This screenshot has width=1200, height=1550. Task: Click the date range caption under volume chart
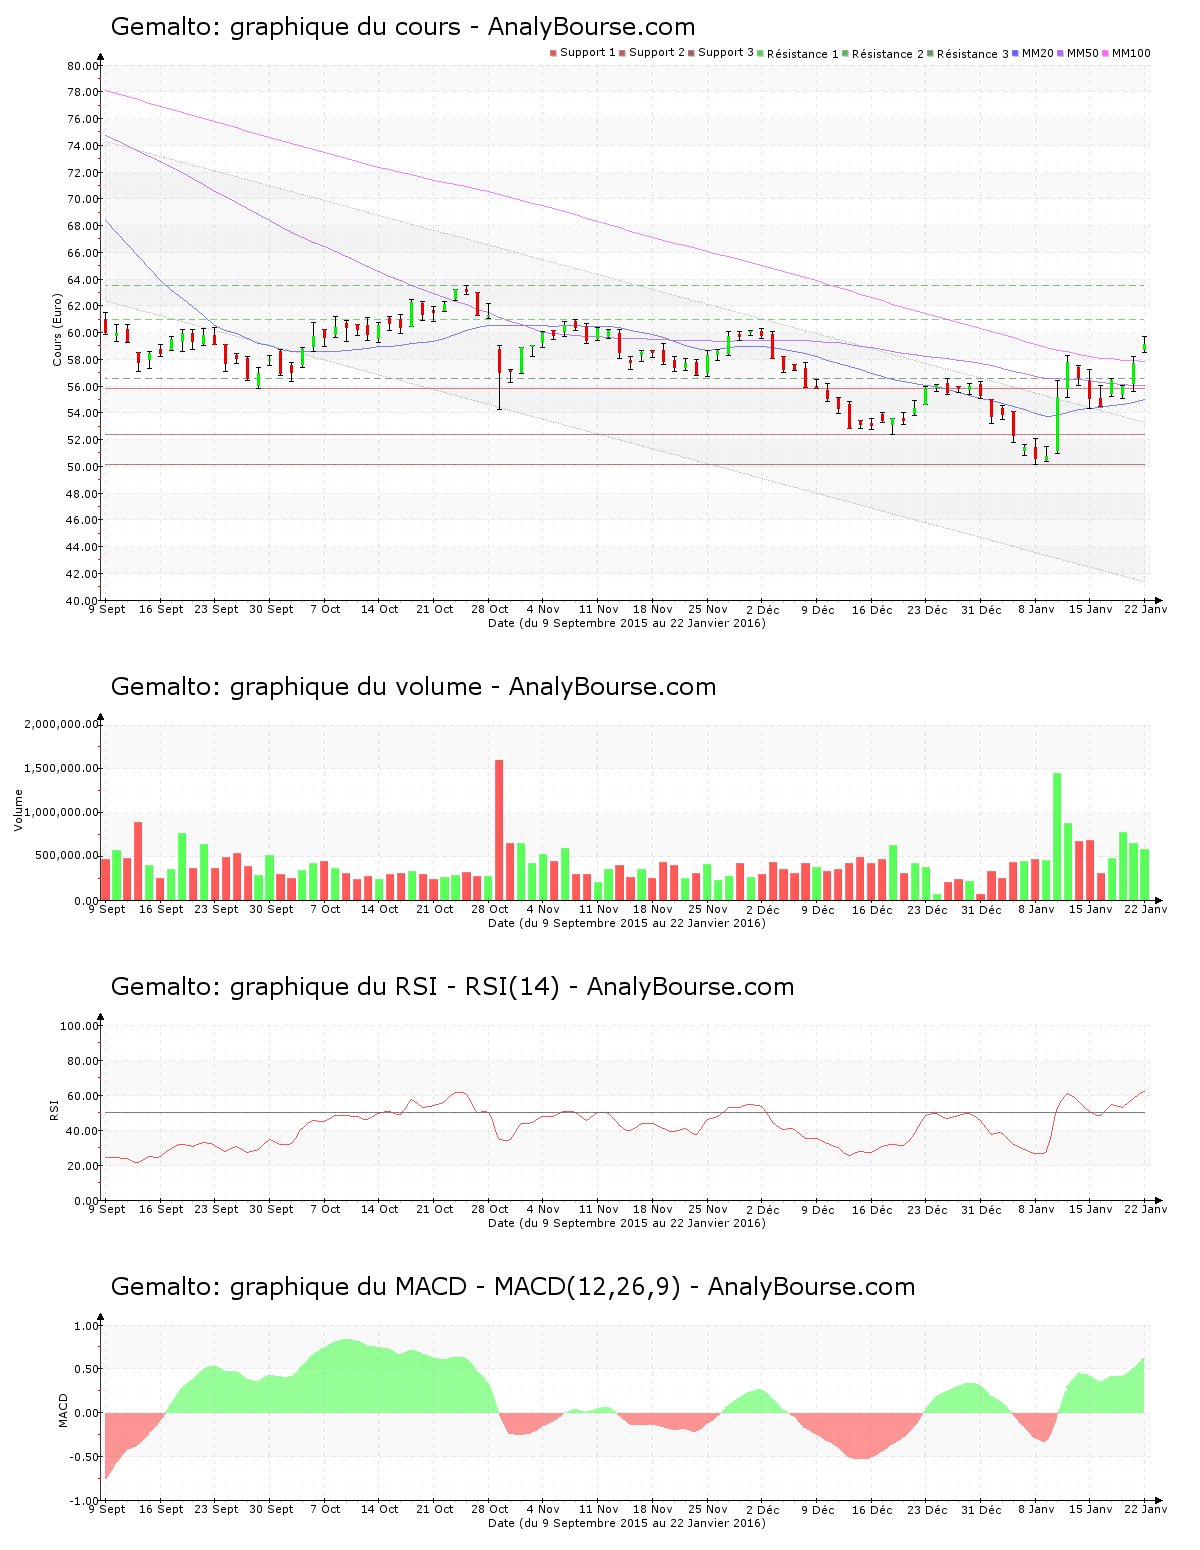(626, 923)
